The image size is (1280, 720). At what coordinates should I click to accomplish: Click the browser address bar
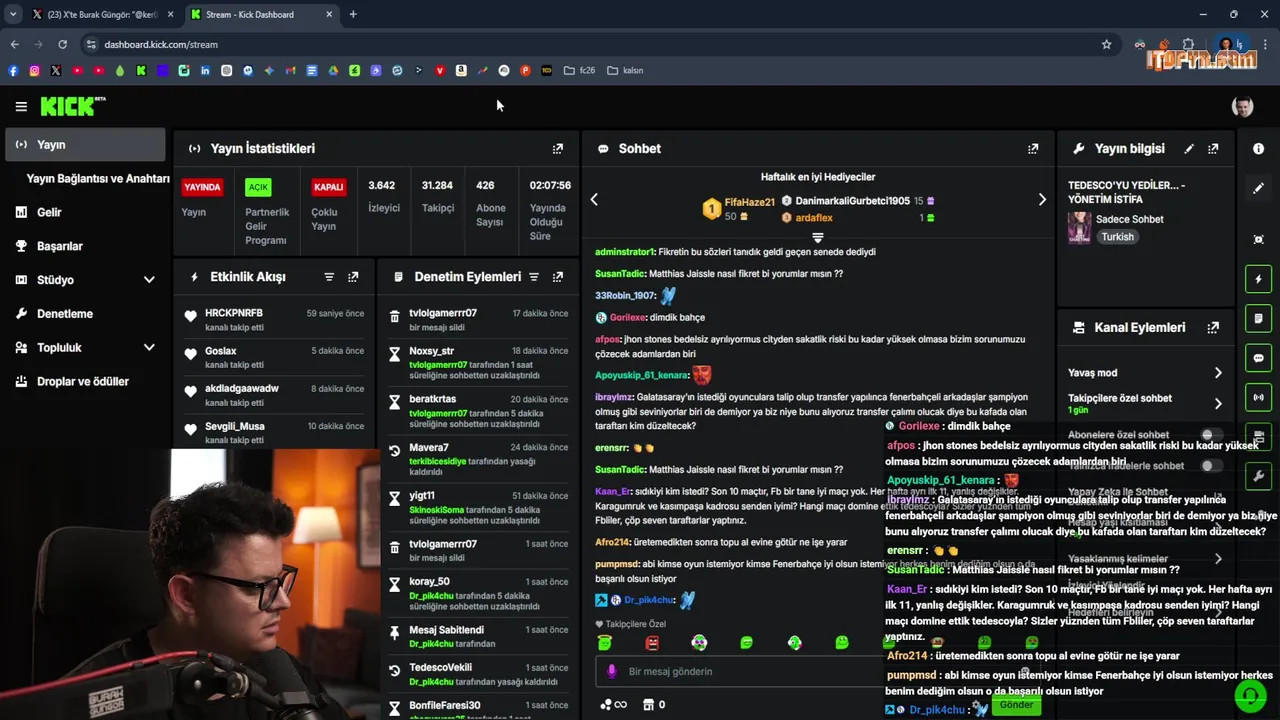point(590,44)
